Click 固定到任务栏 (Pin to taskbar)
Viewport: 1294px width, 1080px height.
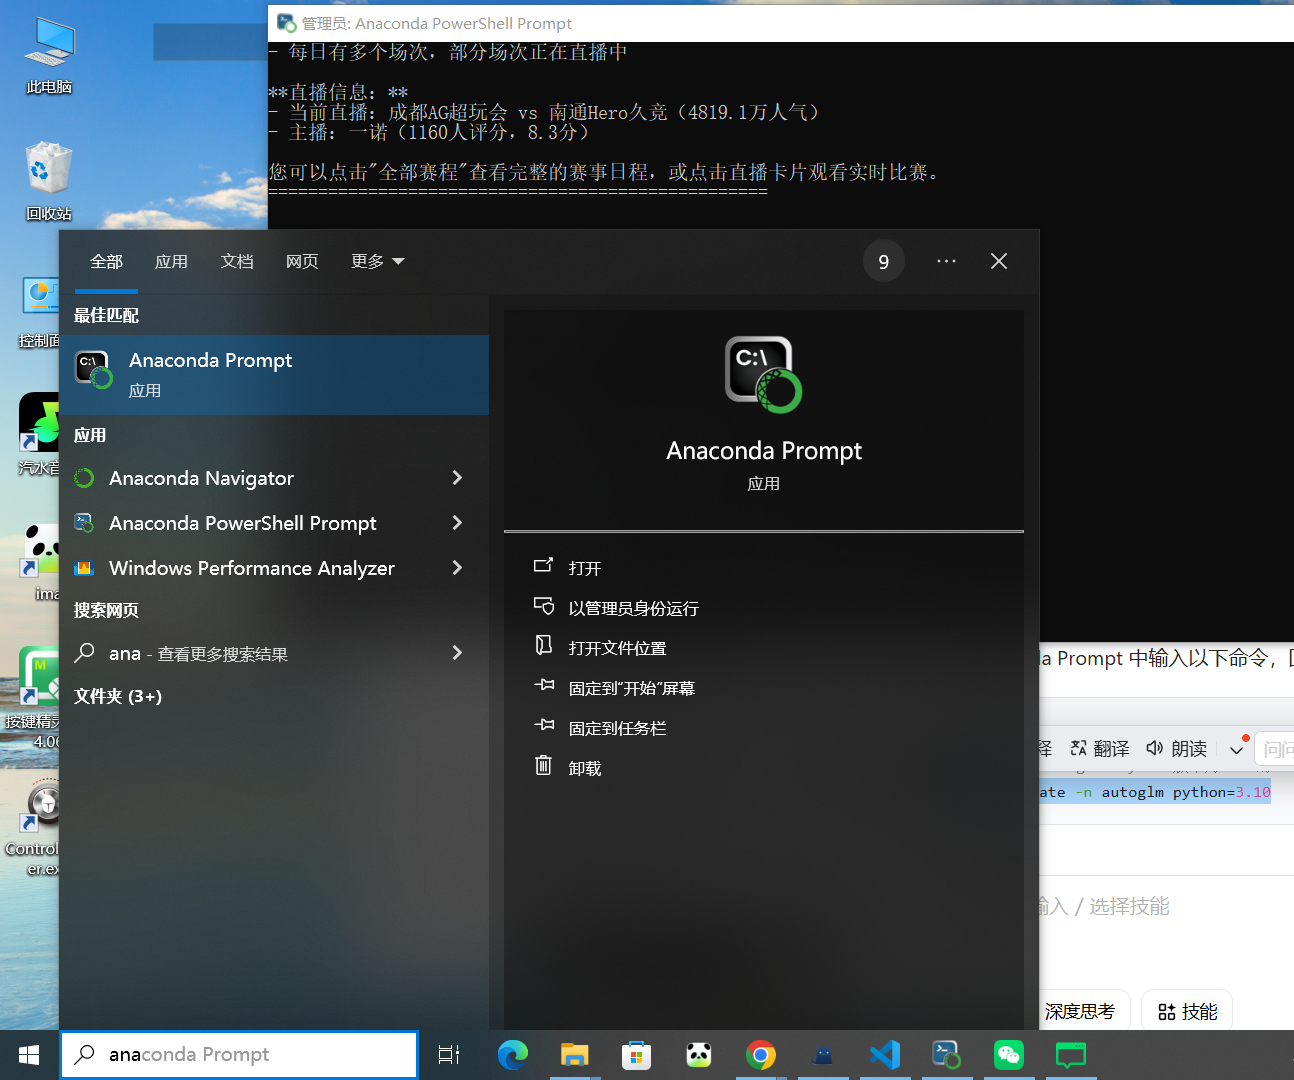(617, 728)
